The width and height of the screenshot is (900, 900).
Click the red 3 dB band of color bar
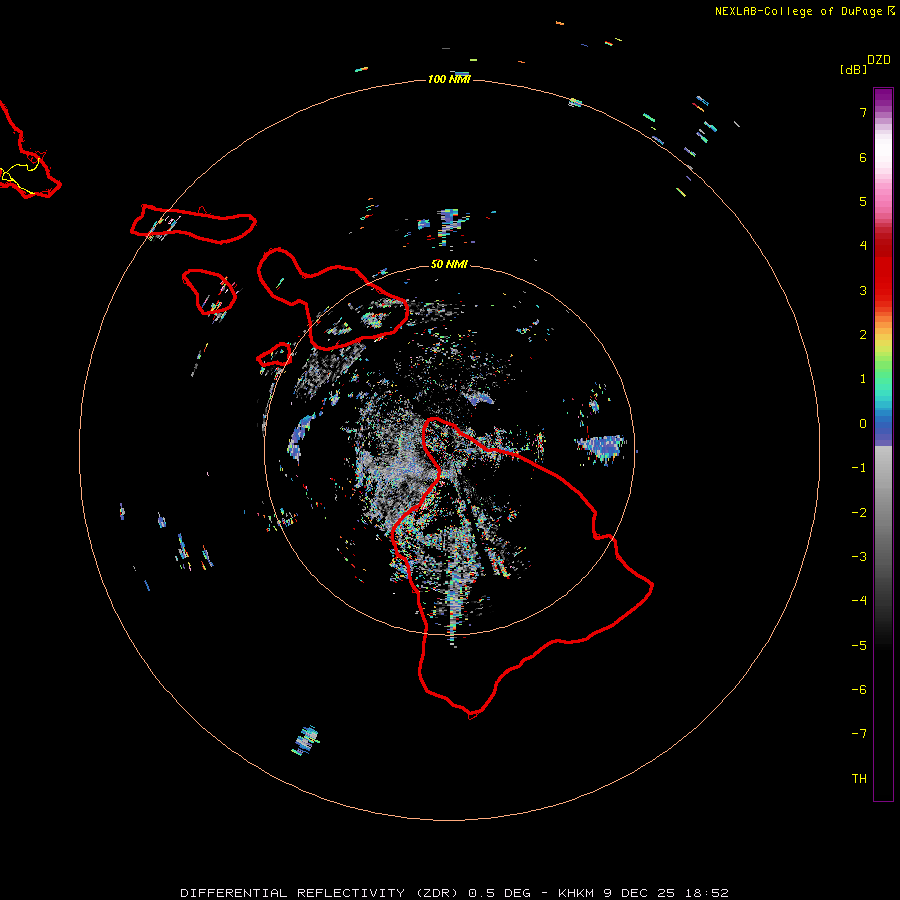pyautogui.click(x=883, y=286)
